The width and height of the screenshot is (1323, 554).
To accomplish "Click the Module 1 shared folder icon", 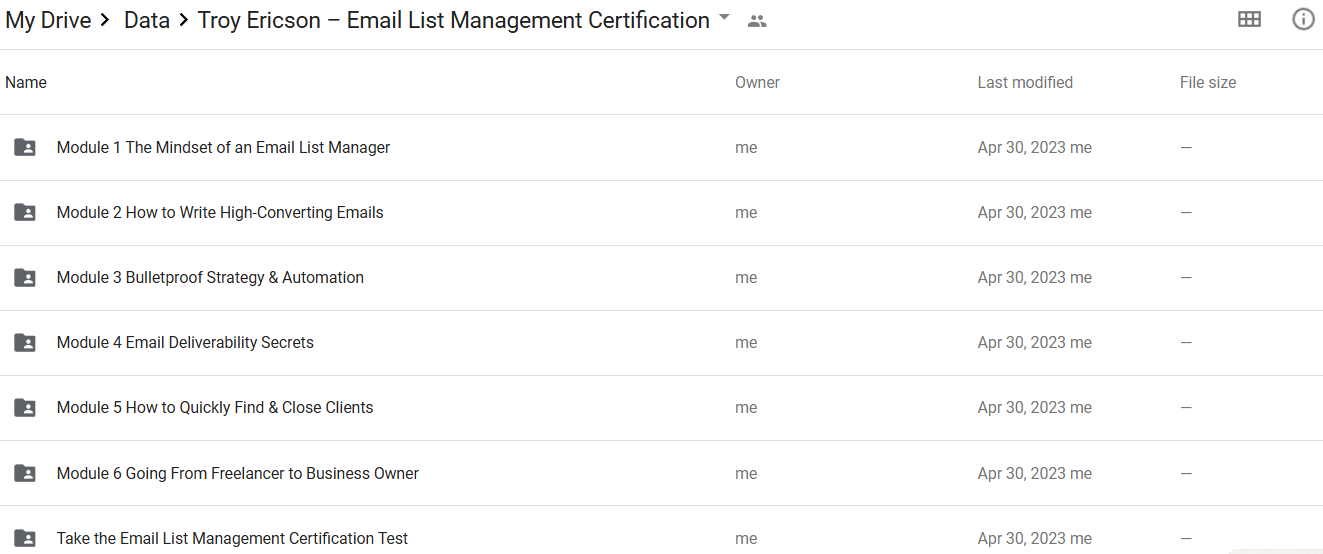I will pyautogui.click(x=25, y=147).
